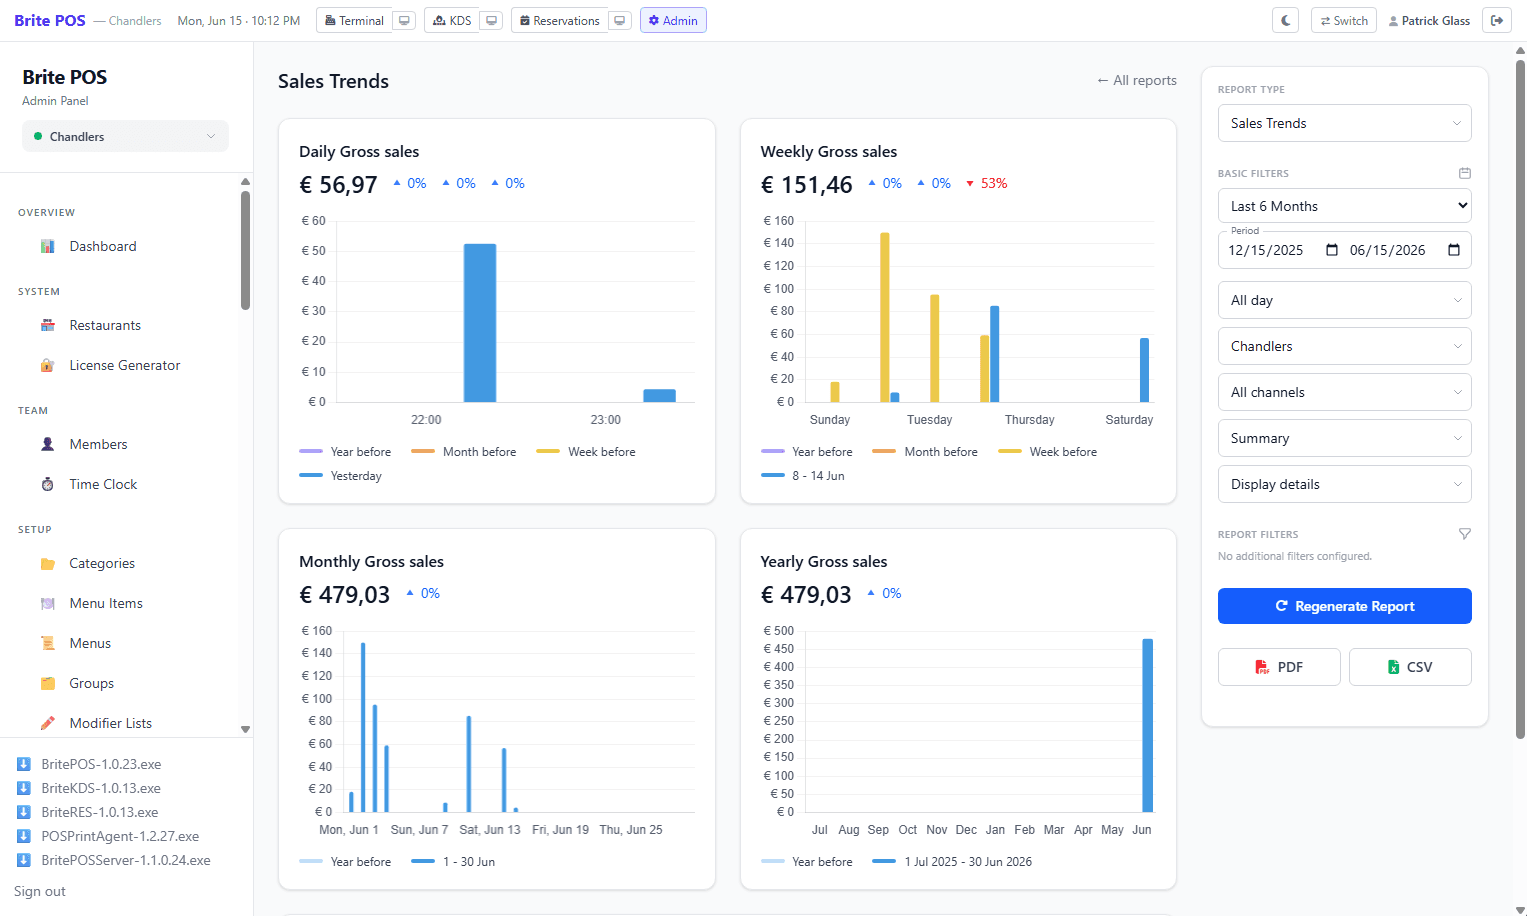
Task: Click download icon for BriteKDS-1.0.13.exe
Action: point(24,788)
